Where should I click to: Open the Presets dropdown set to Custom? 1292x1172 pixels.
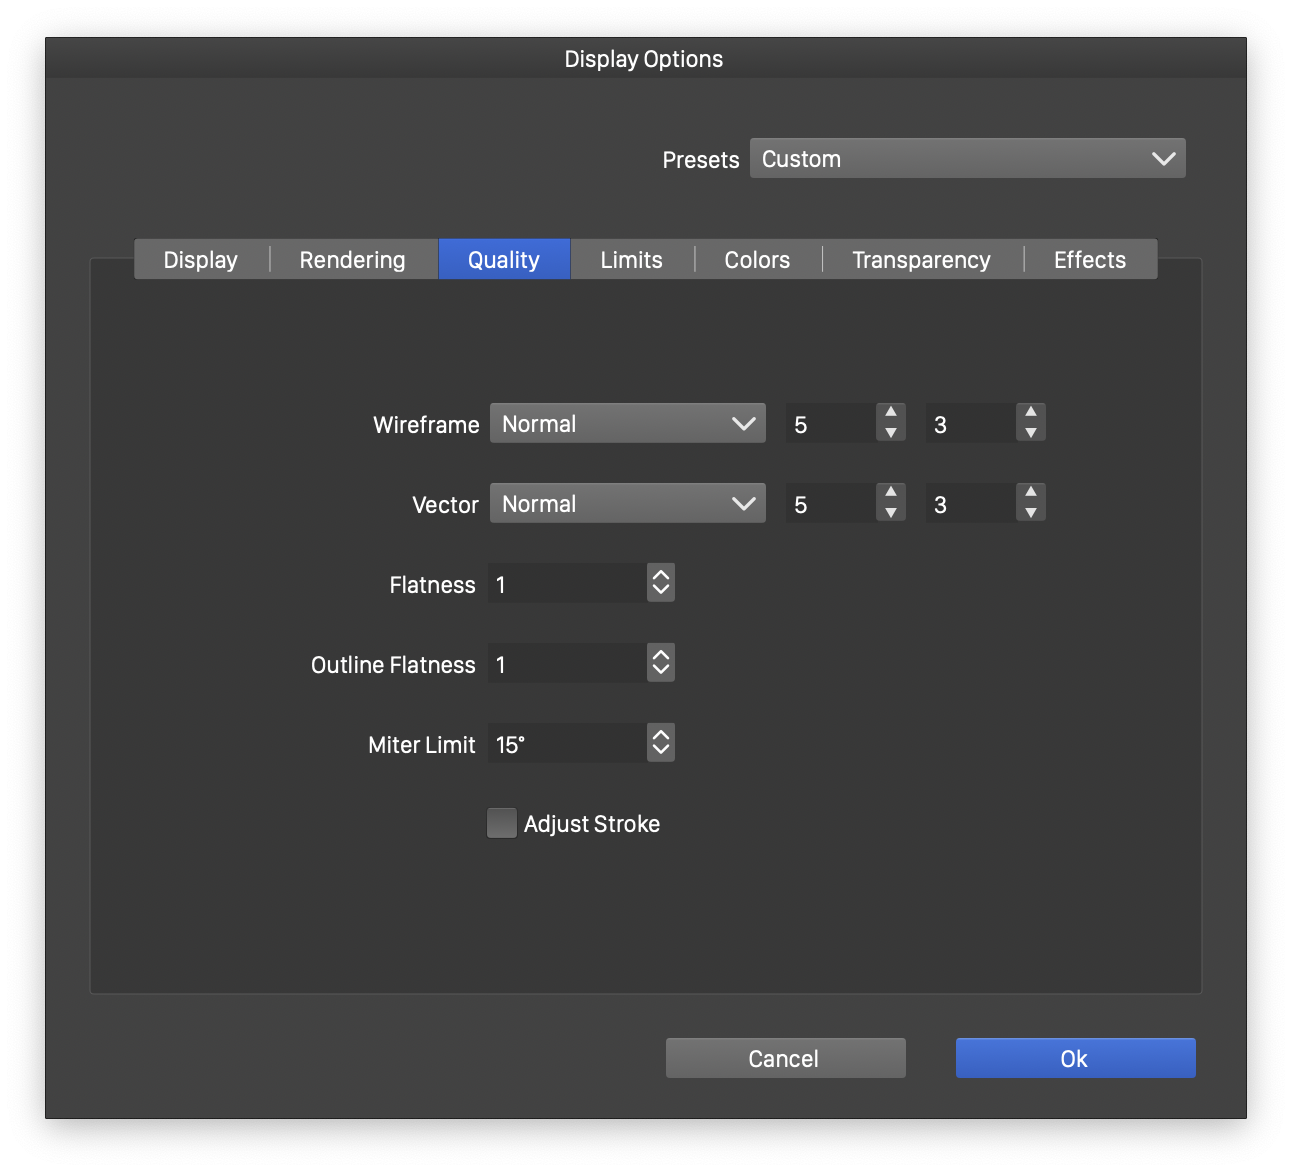967,159
